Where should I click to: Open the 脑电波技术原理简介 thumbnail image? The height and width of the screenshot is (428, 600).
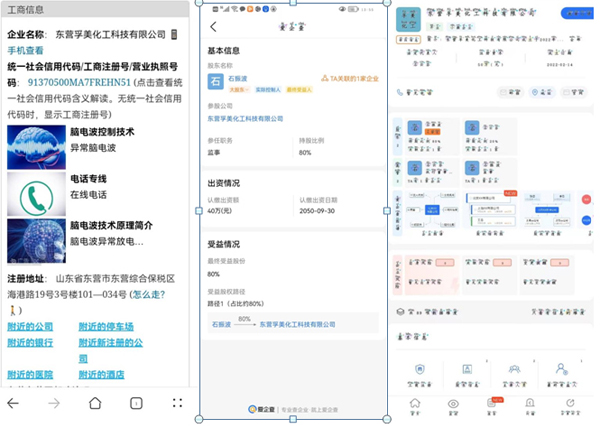click(36, 241)
